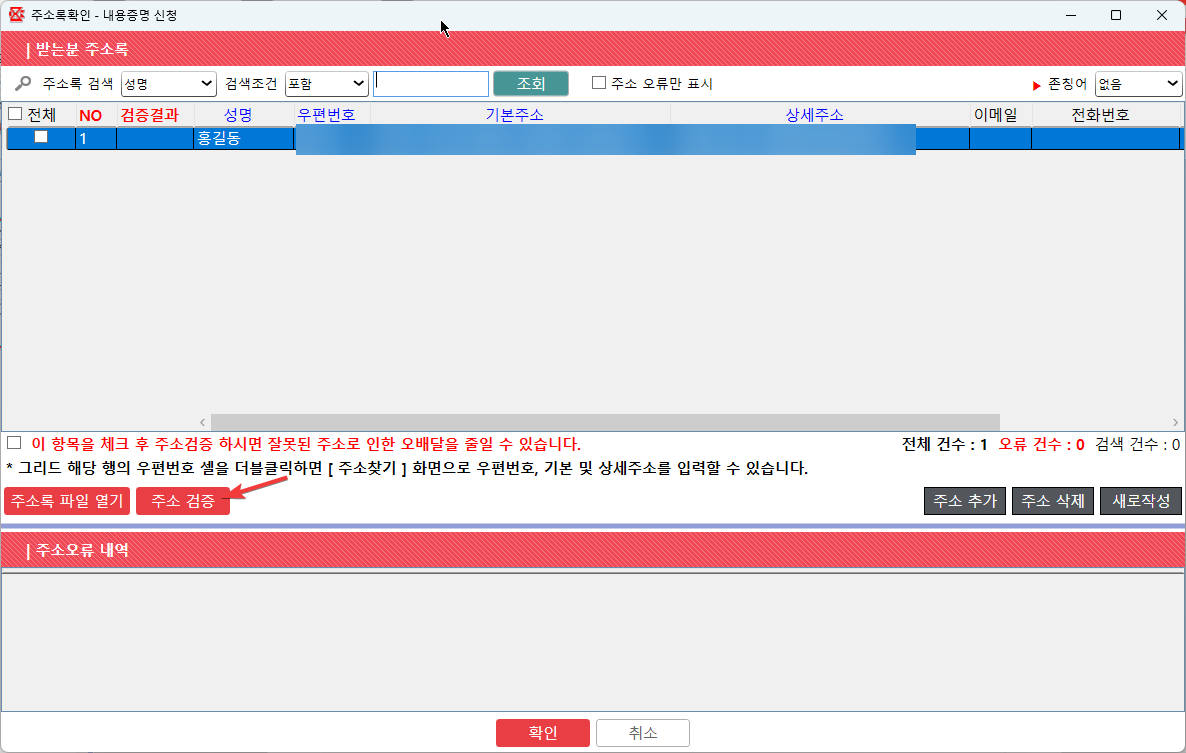
Task: Close the 주소록확인 window
Action: tap(1162, 15)
